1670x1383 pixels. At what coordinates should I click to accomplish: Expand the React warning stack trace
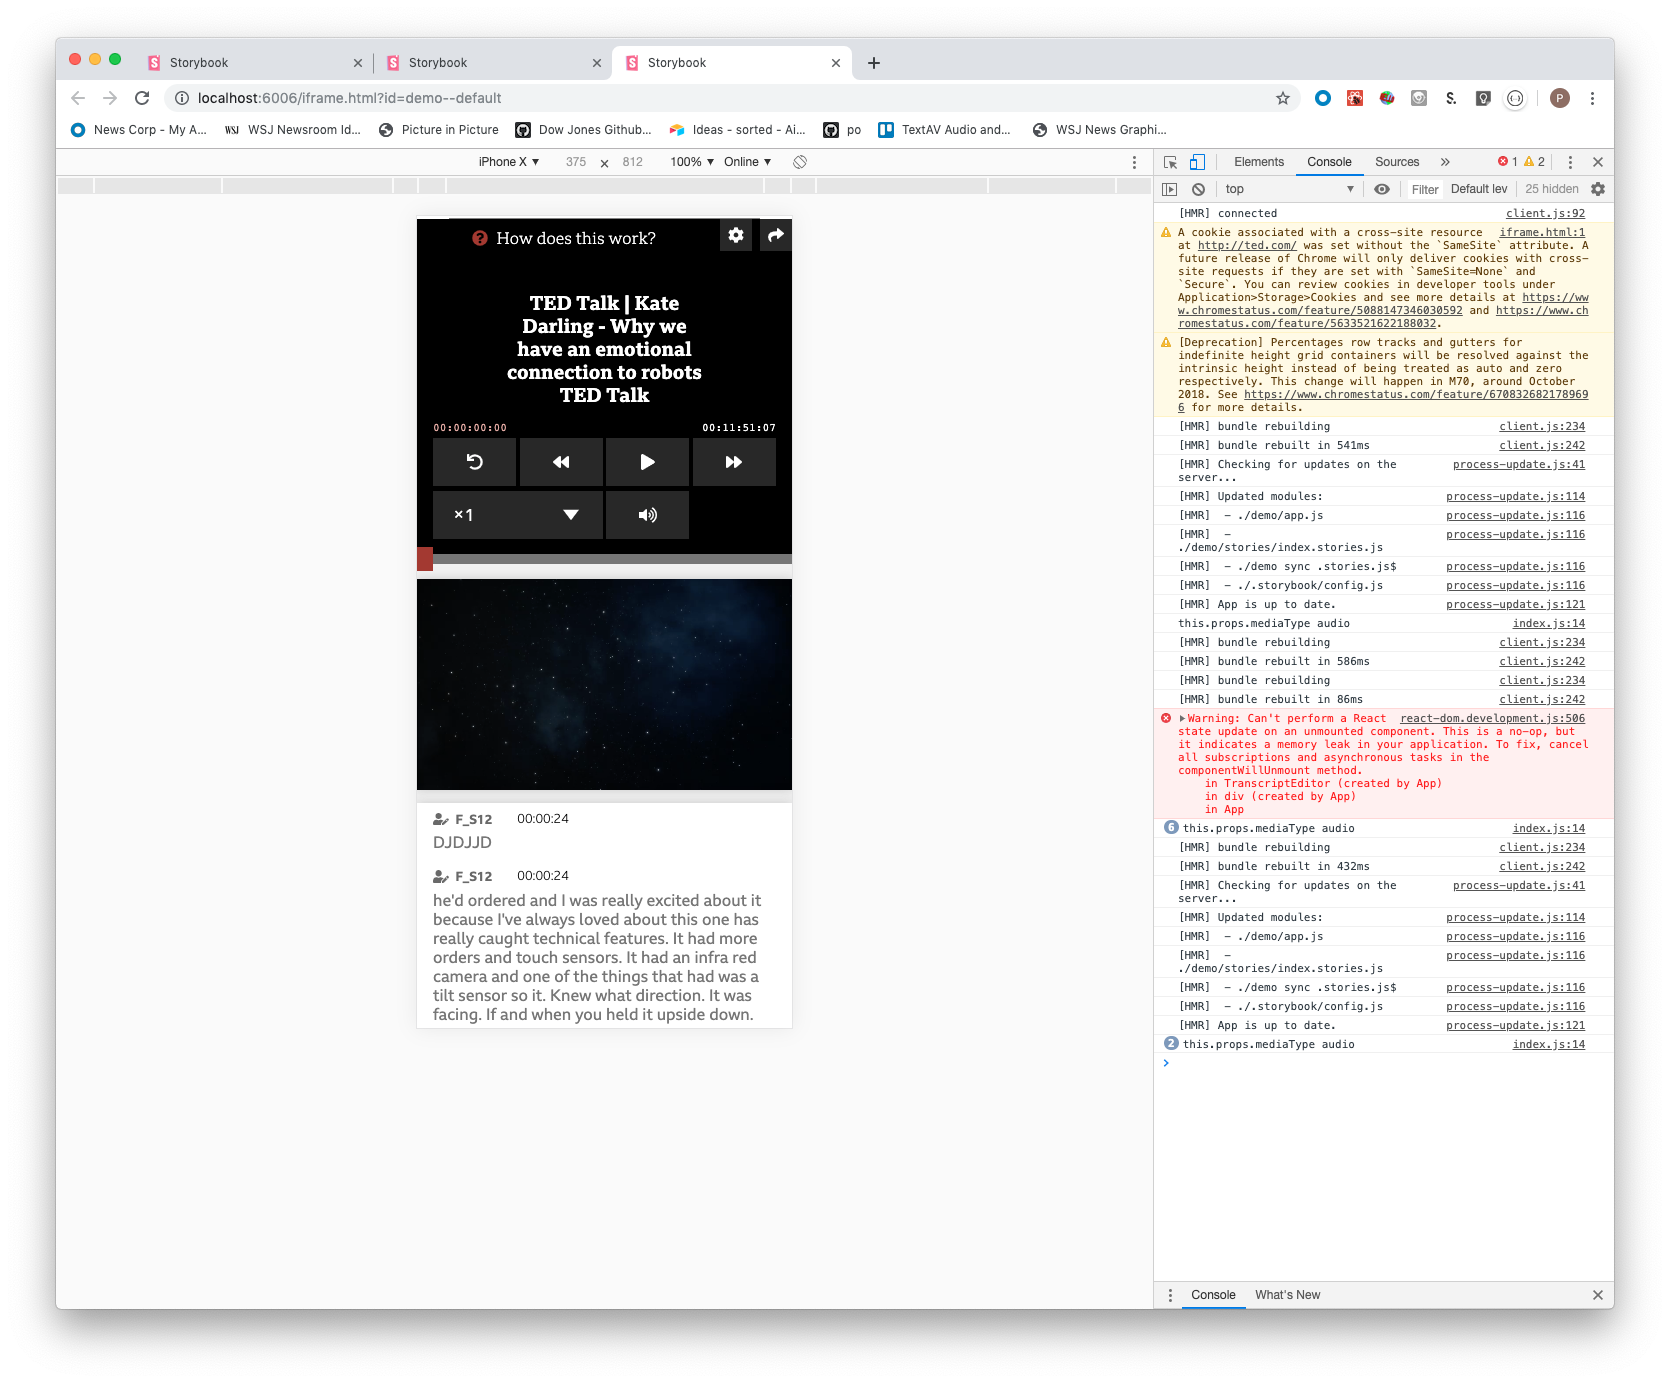1182,718
